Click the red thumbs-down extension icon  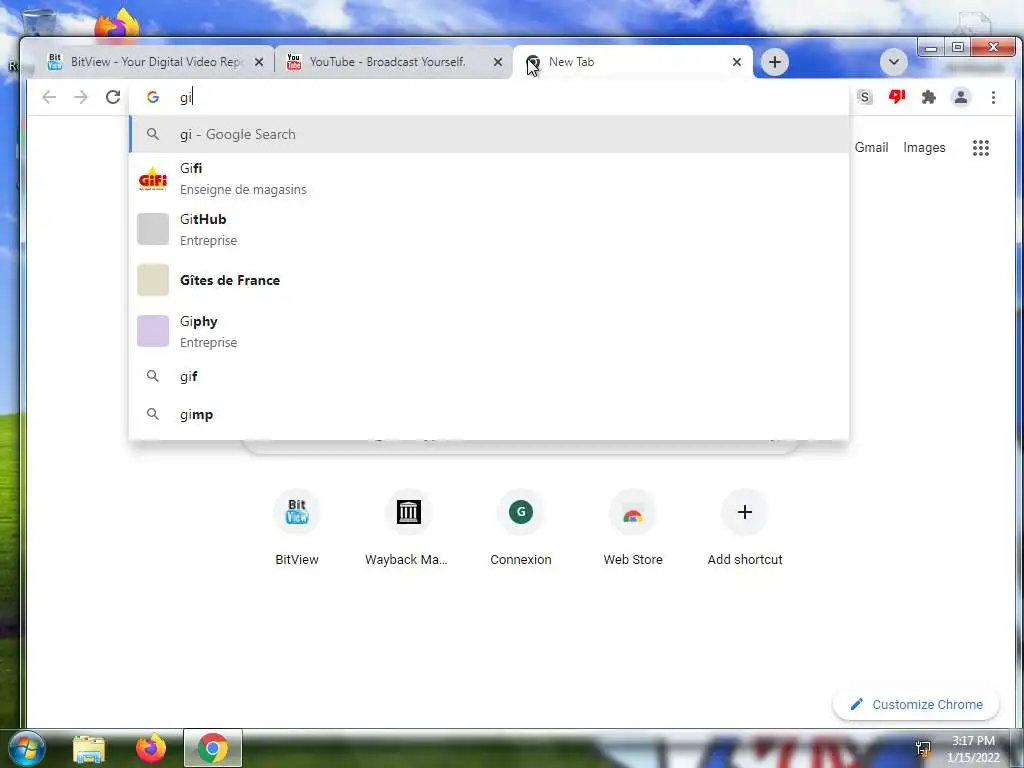tap(897, 97)
